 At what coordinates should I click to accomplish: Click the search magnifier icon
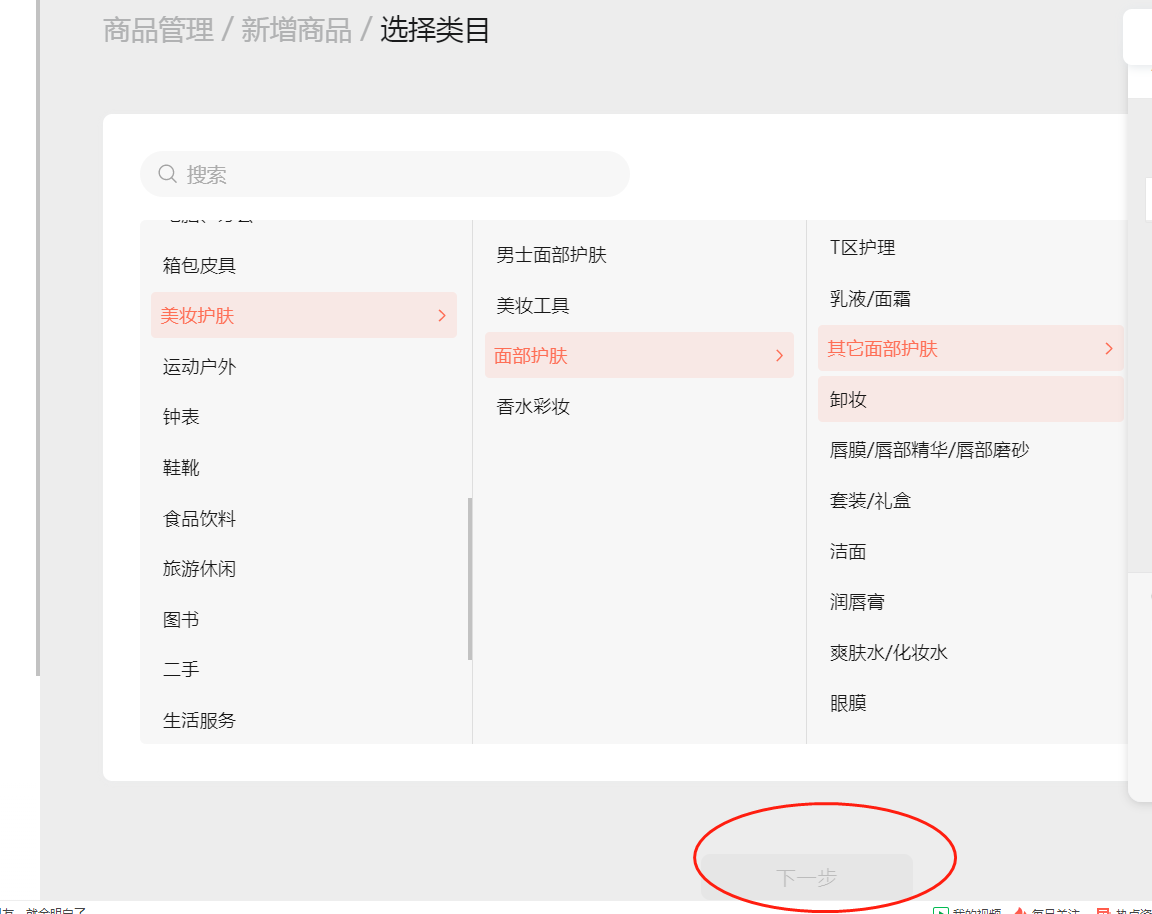point(168,174)
